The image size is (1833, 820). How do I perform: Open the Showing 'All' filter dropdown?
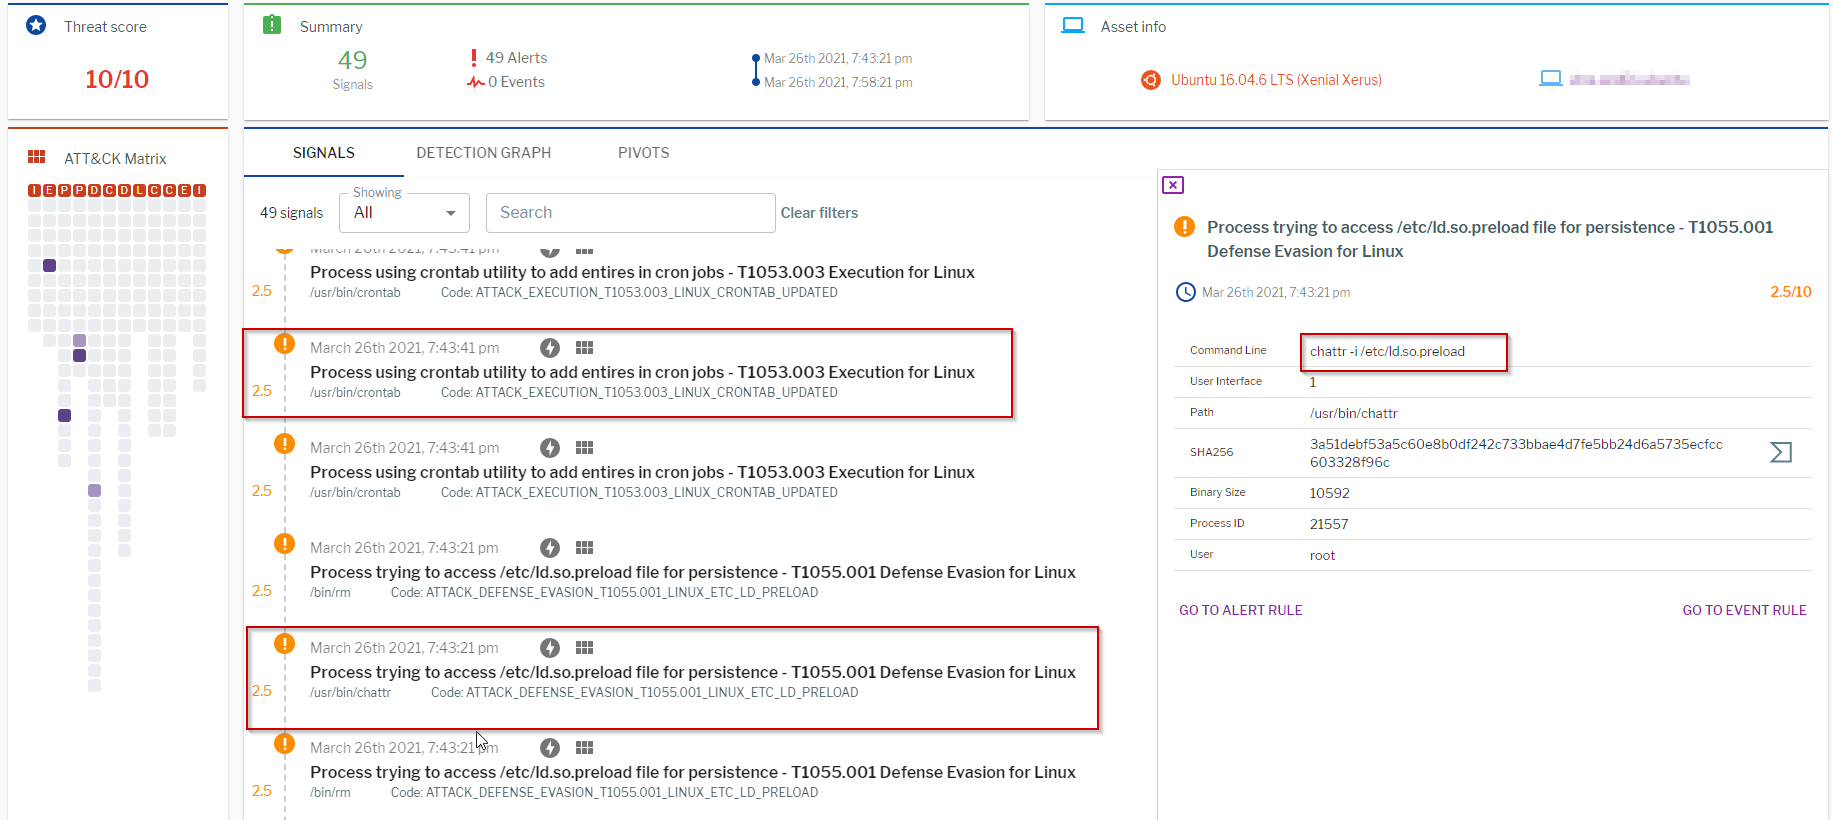[x=404, y=213]
